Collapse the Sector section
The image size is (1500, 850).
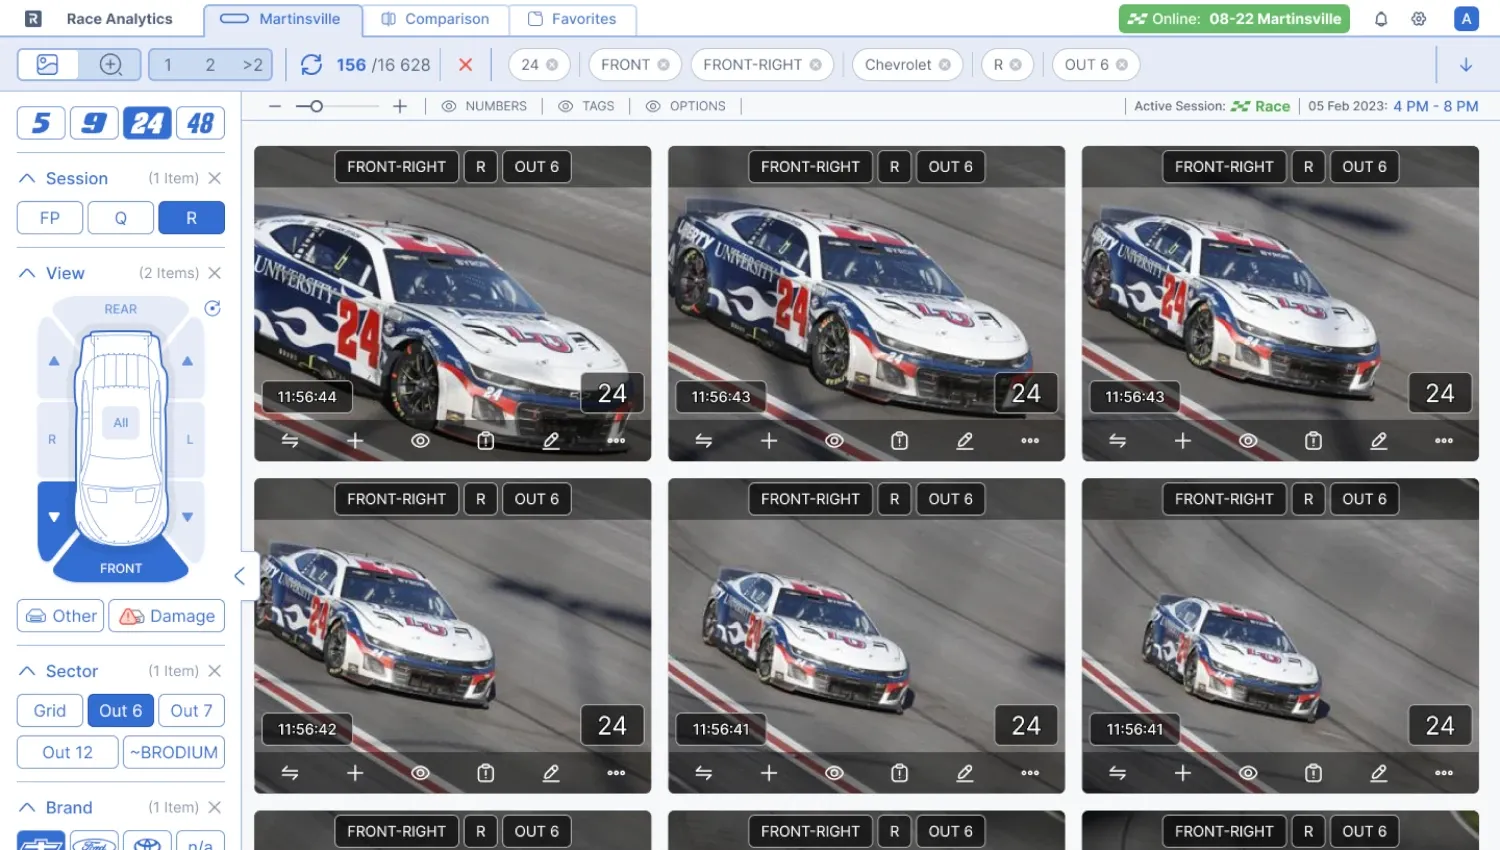coord(27,671)
